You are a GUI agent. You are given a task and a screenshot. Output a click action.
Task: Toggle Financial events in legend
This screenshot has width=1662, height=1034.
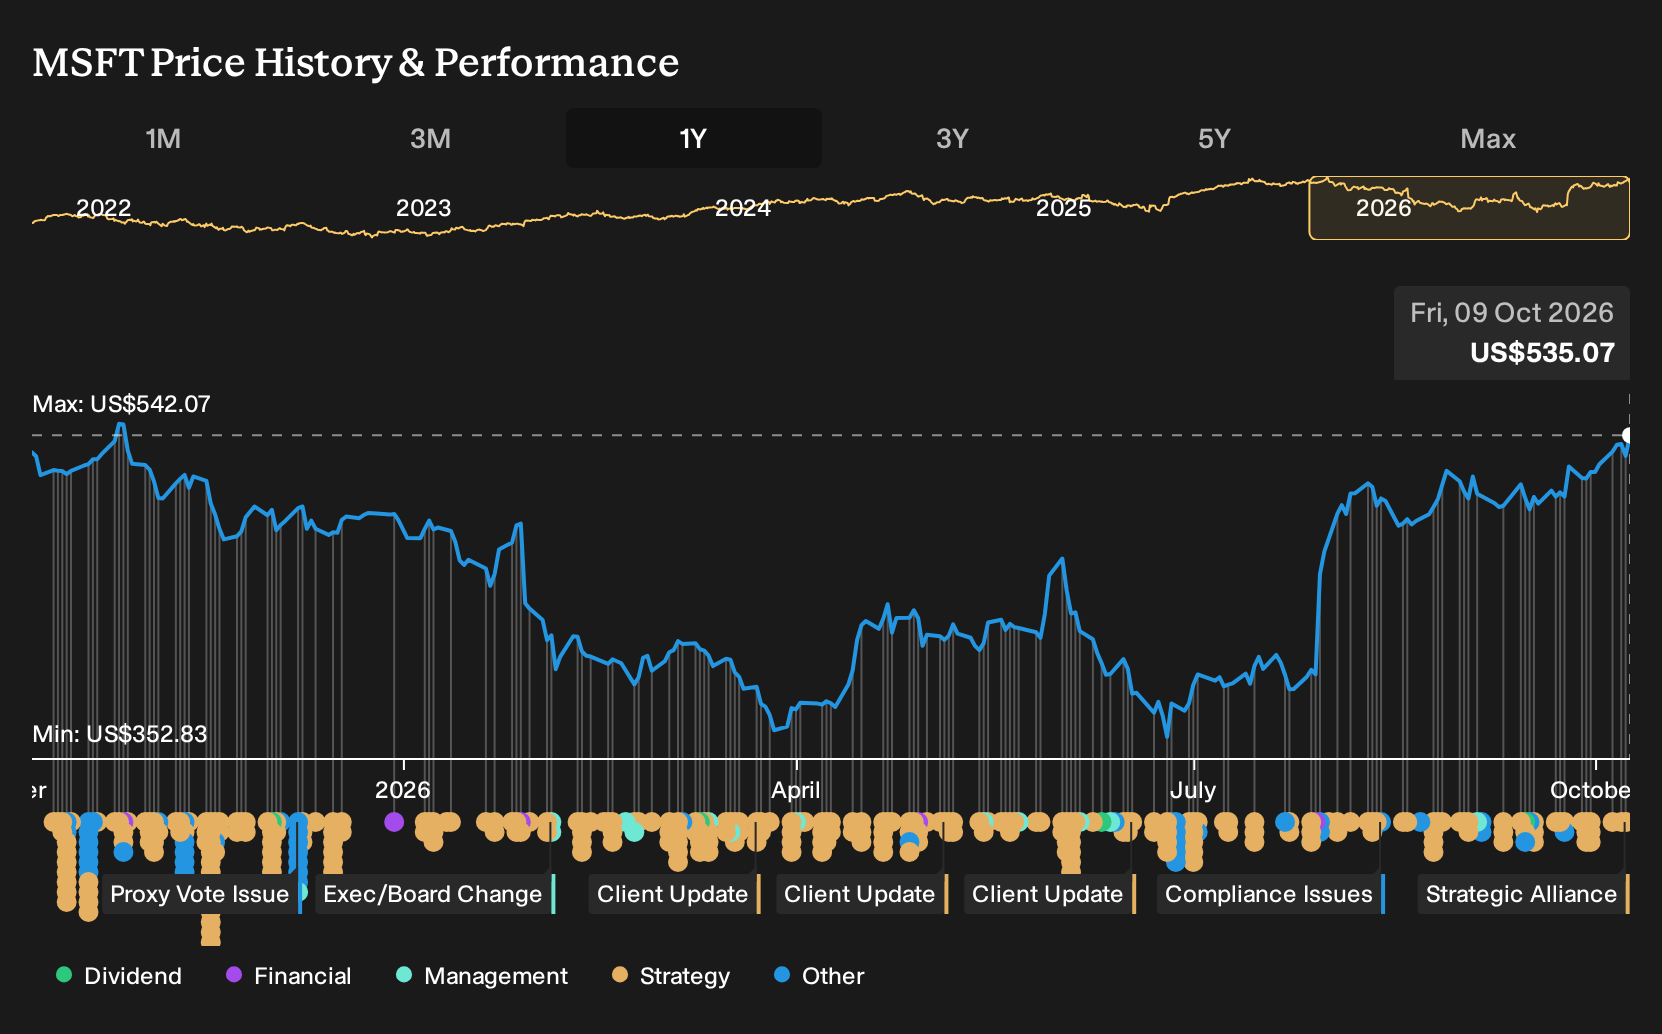[x=289, y=975]
